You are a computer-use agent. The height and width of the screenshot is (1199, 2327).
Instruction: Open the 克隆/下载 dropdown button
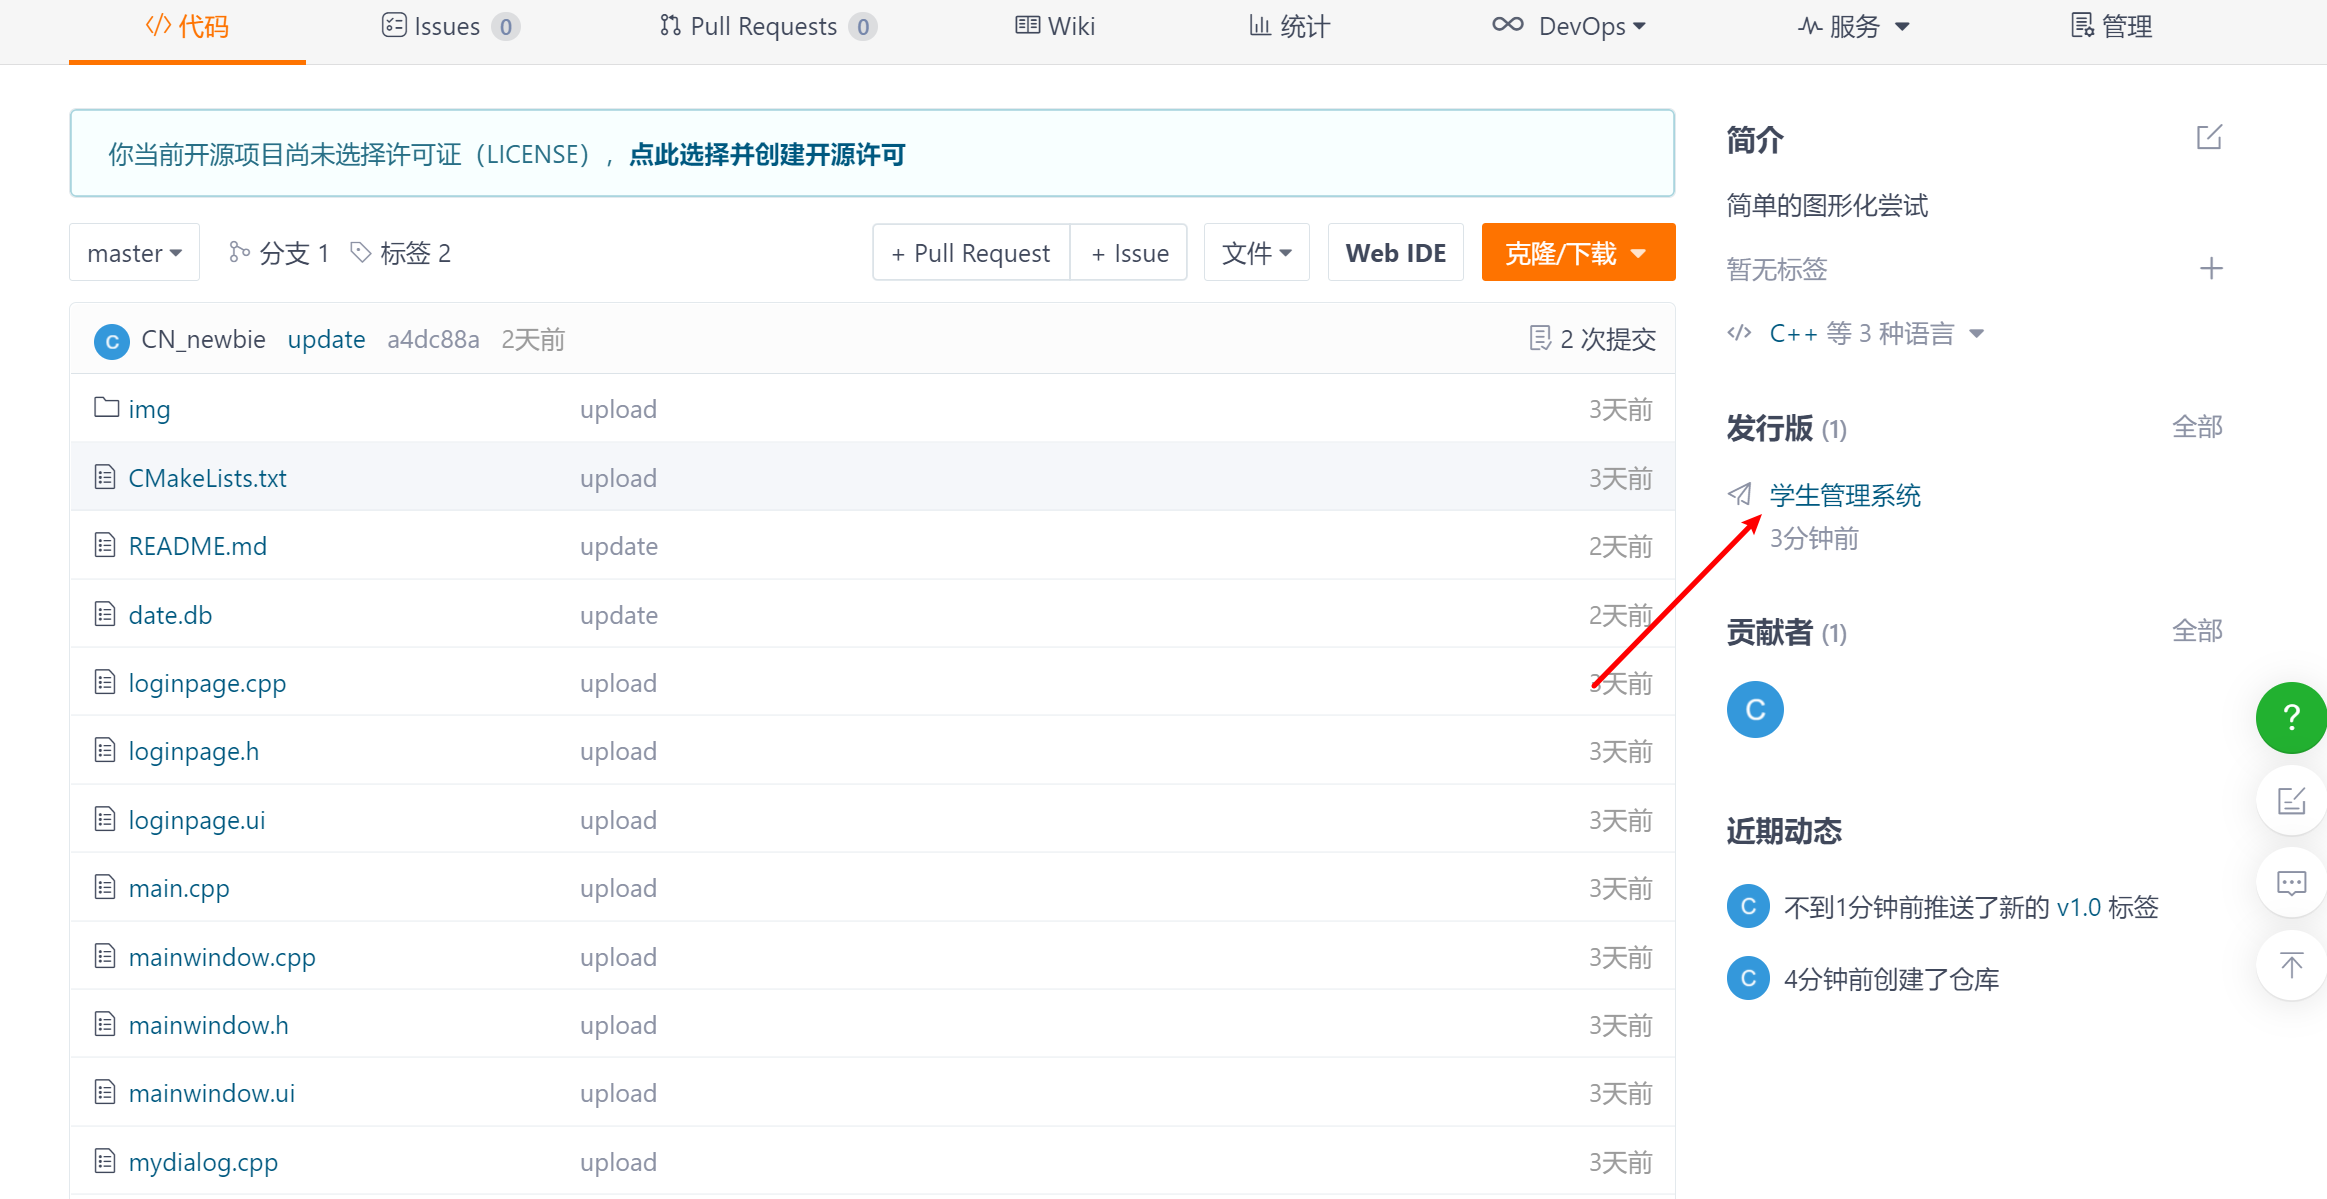(x=1577, y=253)
